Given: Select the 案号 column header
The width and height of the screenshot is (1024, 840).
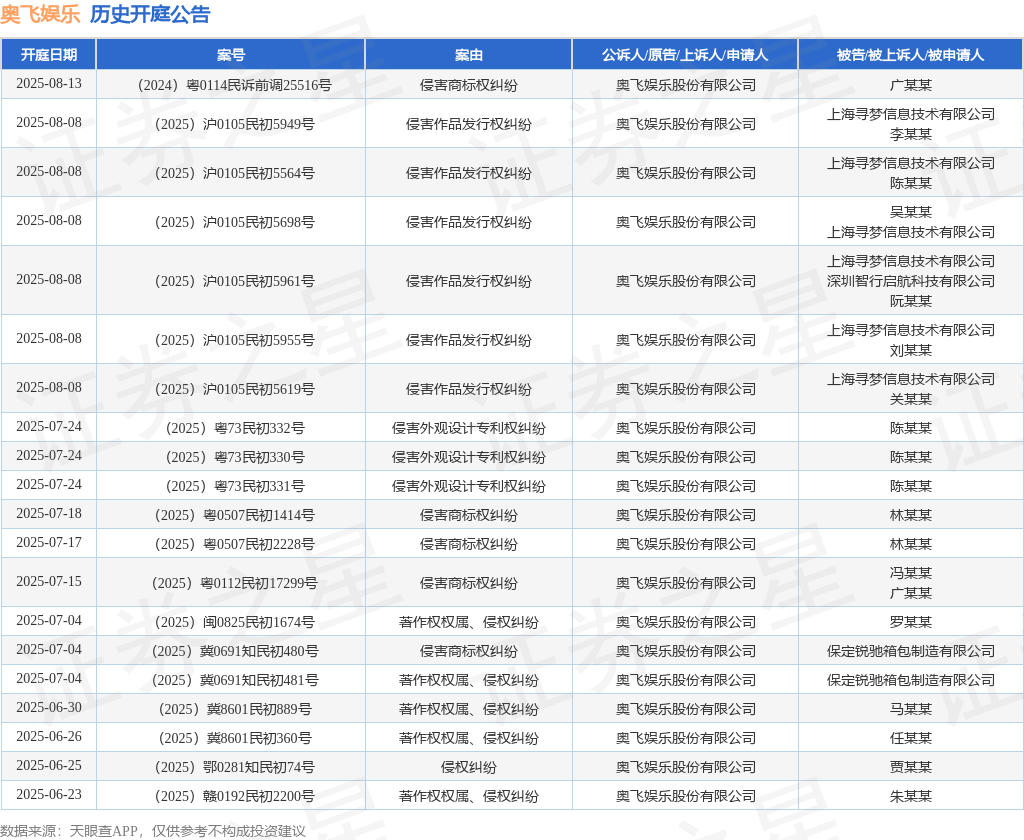Looking at the screenshot, I should tap(231, 55).
